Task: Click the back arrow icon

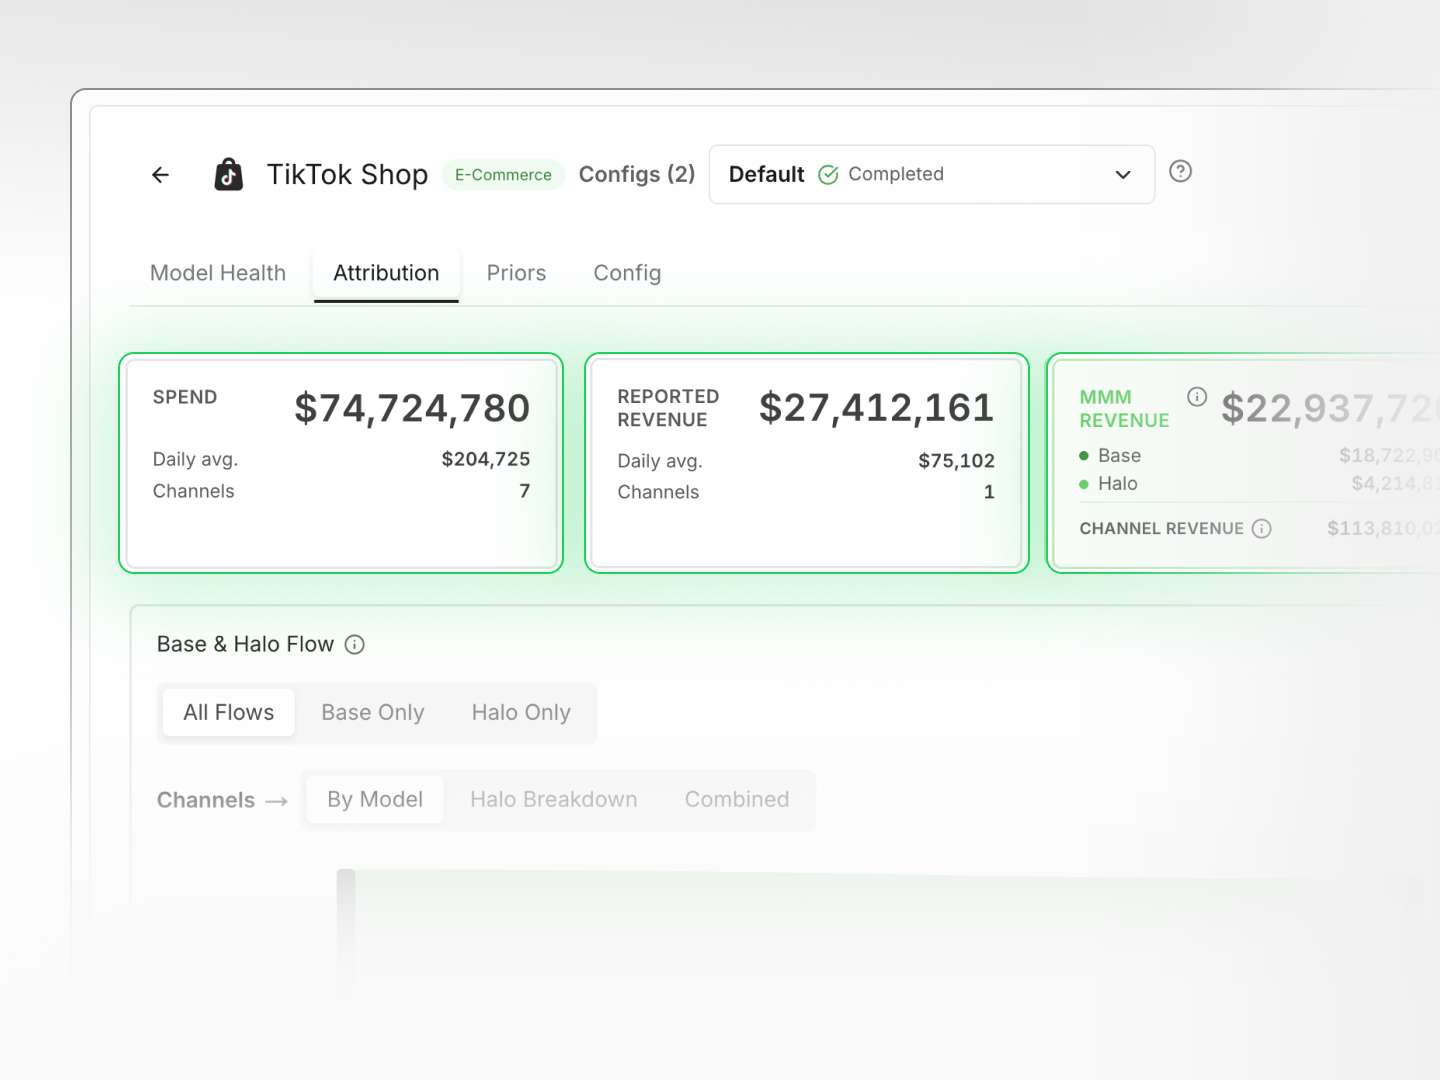Action: point(160,175)
